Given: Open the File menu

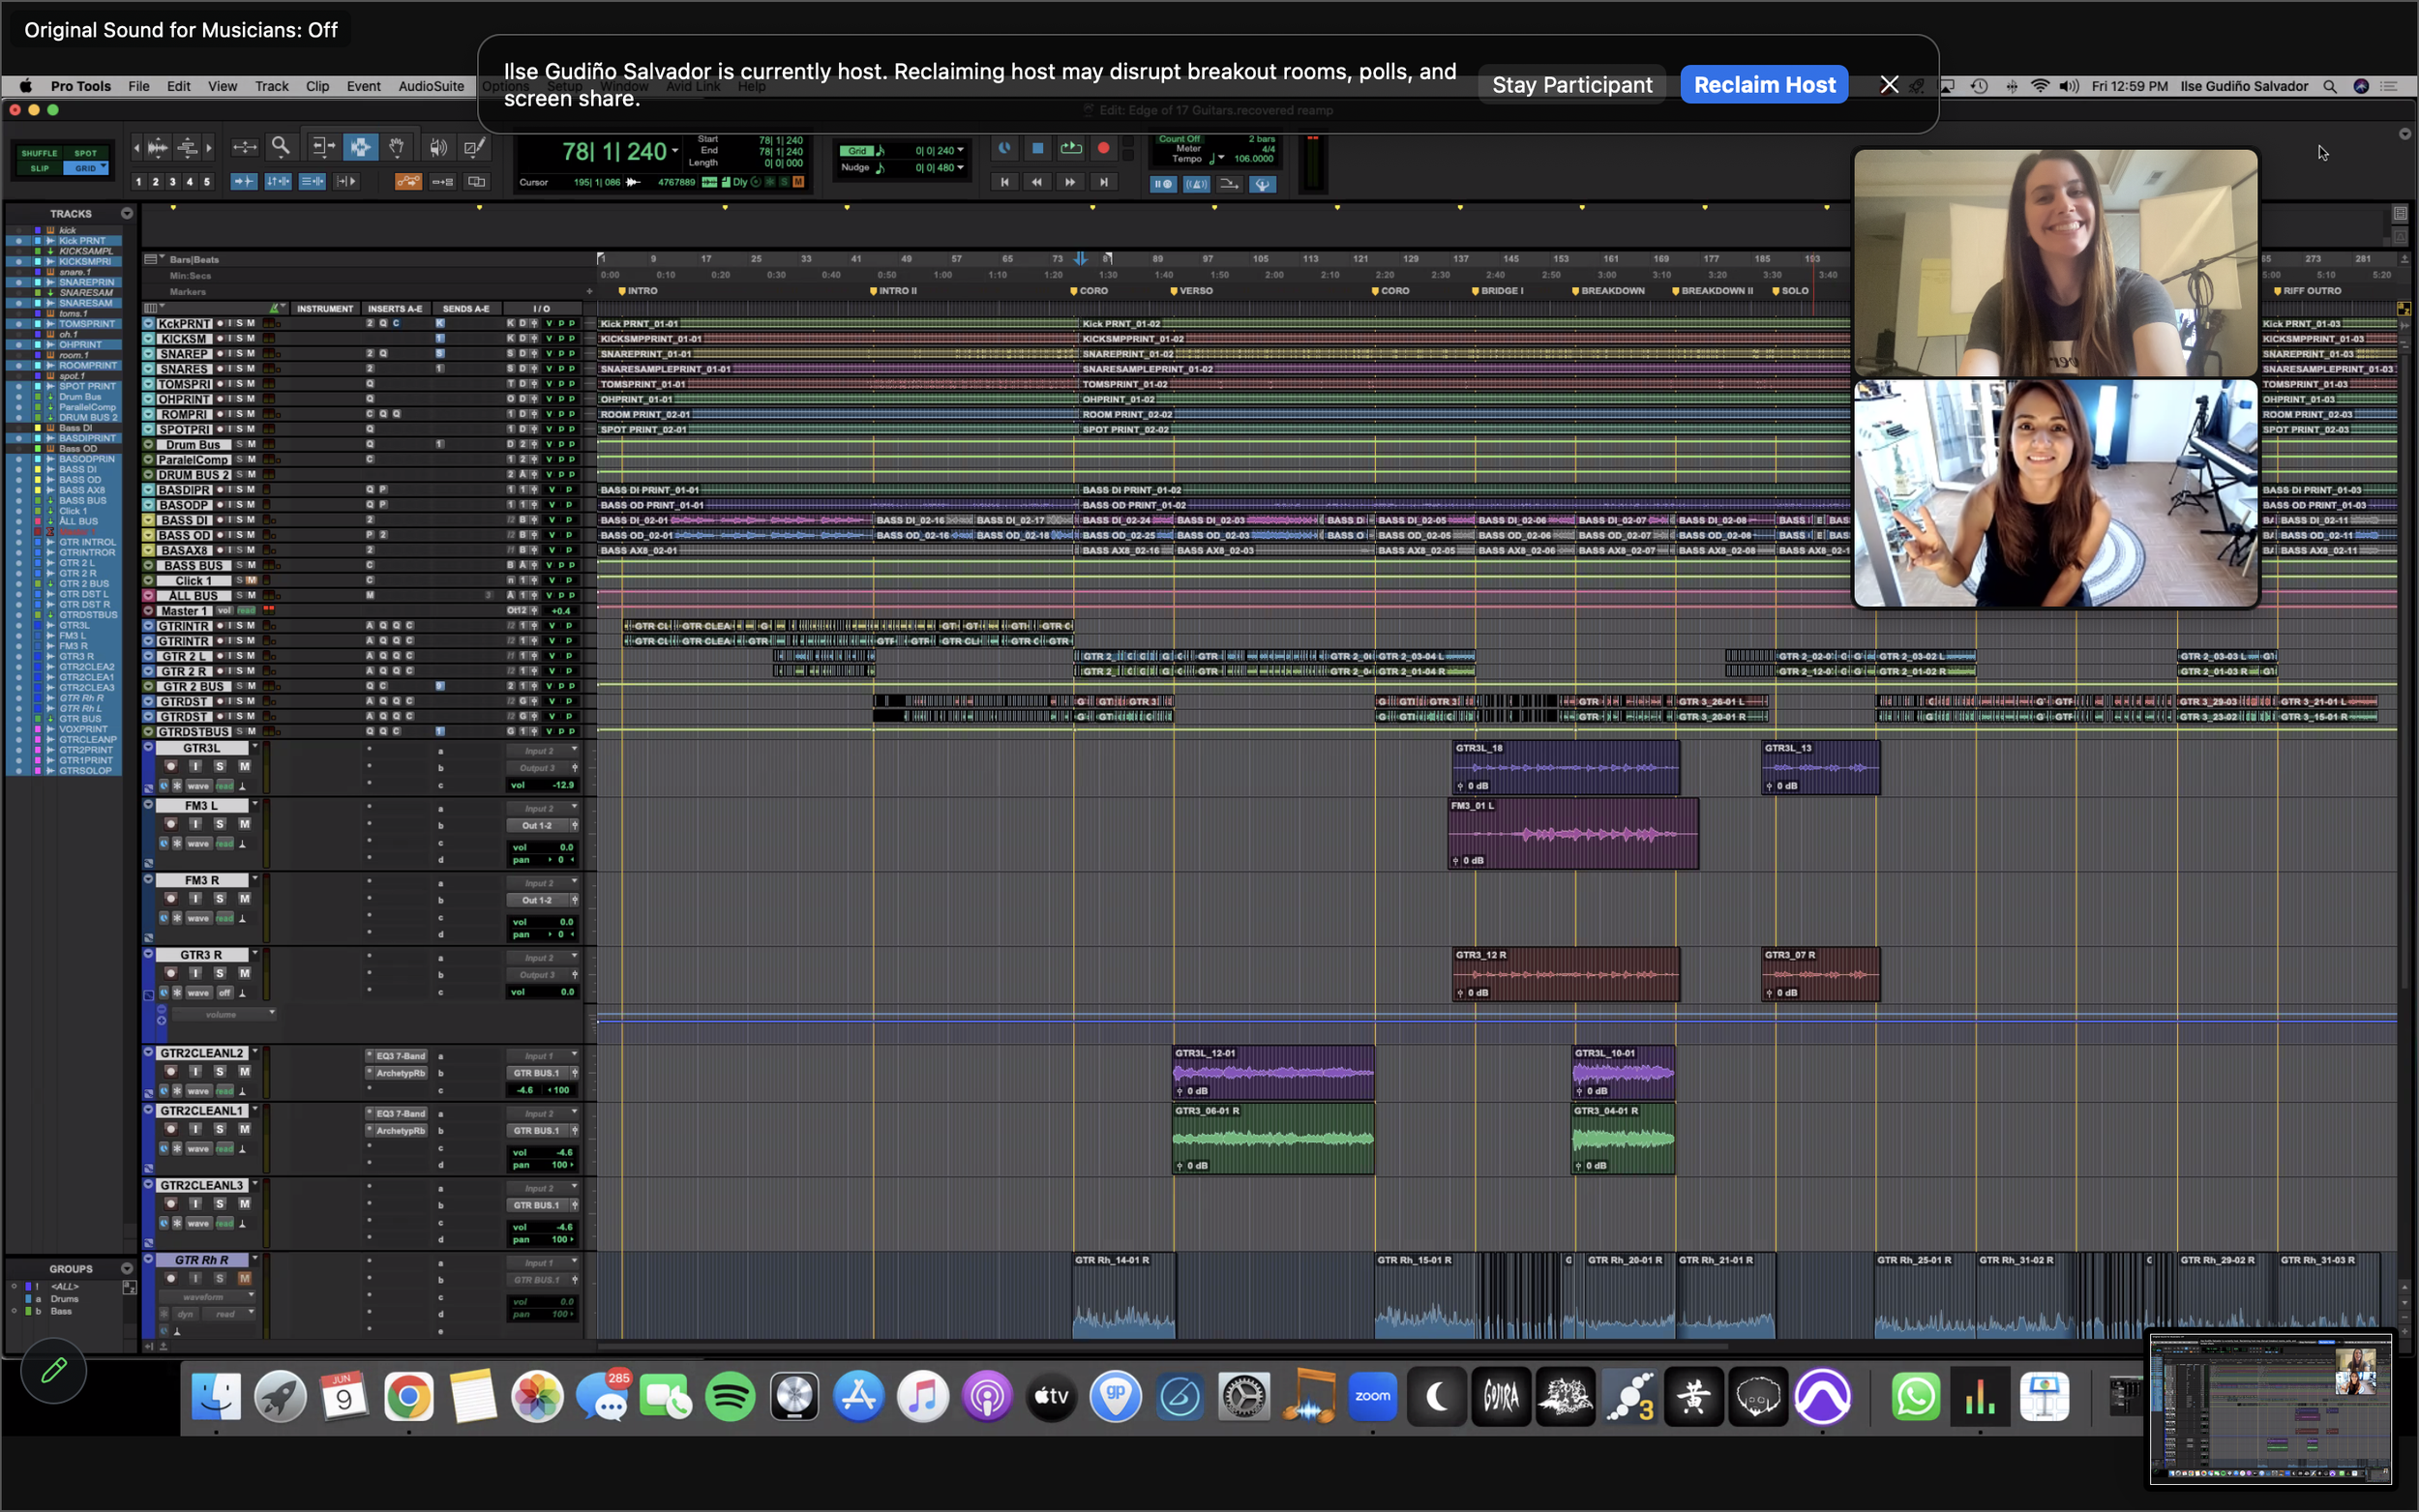Looking at the screenshot, I should click(139, 86).
